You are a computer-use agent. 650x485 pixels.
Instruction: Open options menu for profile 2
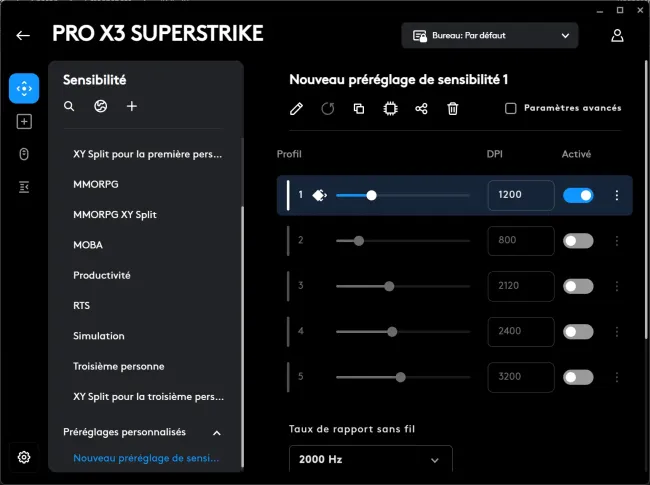coord(617,241)
